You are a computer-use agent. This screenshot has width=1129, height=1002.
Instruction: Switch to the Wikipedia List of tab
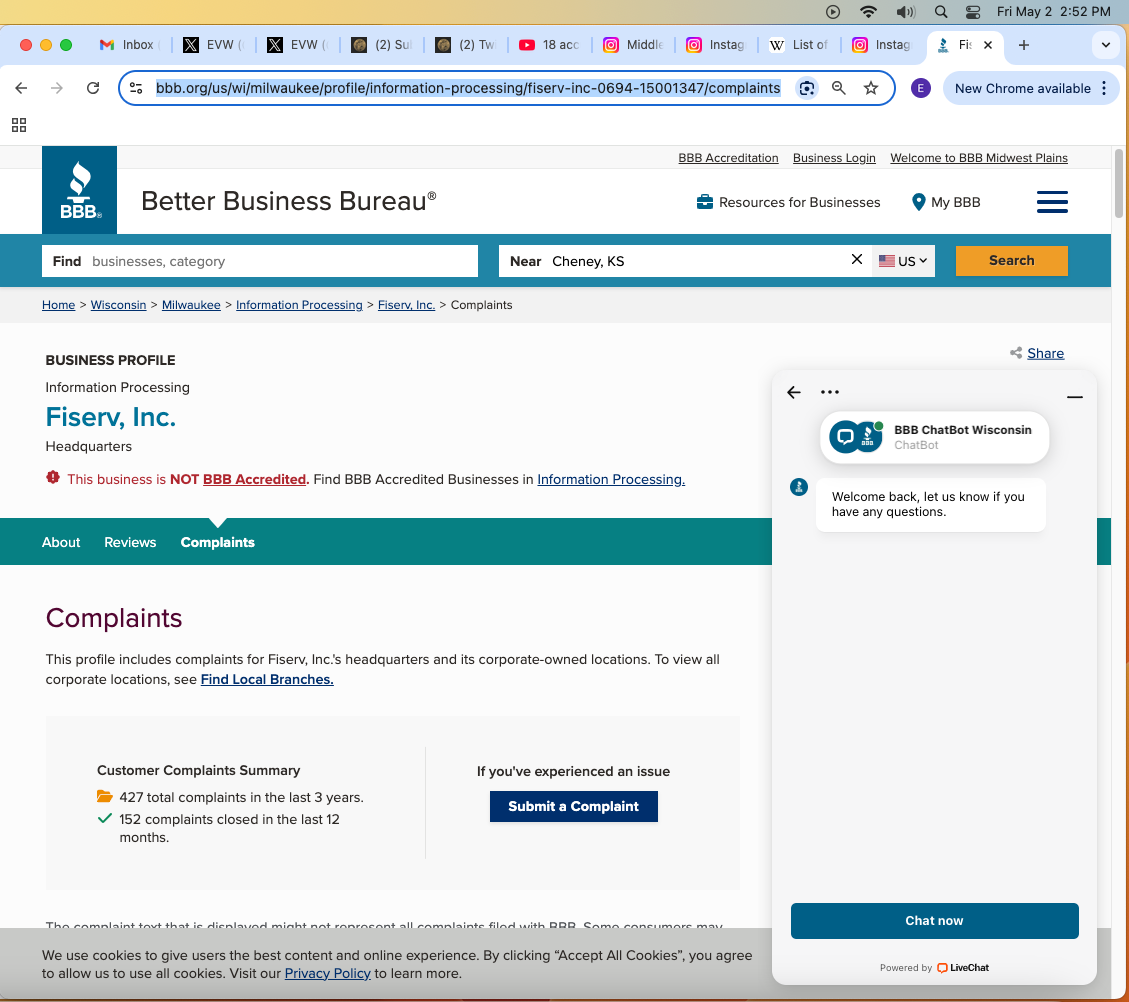pos(799,45)
